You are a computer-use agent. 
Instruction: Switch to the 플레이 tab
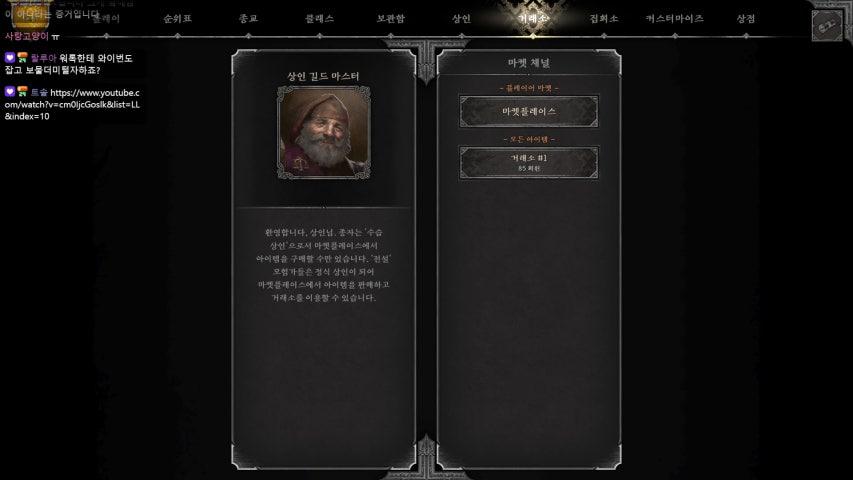point(106,19)
